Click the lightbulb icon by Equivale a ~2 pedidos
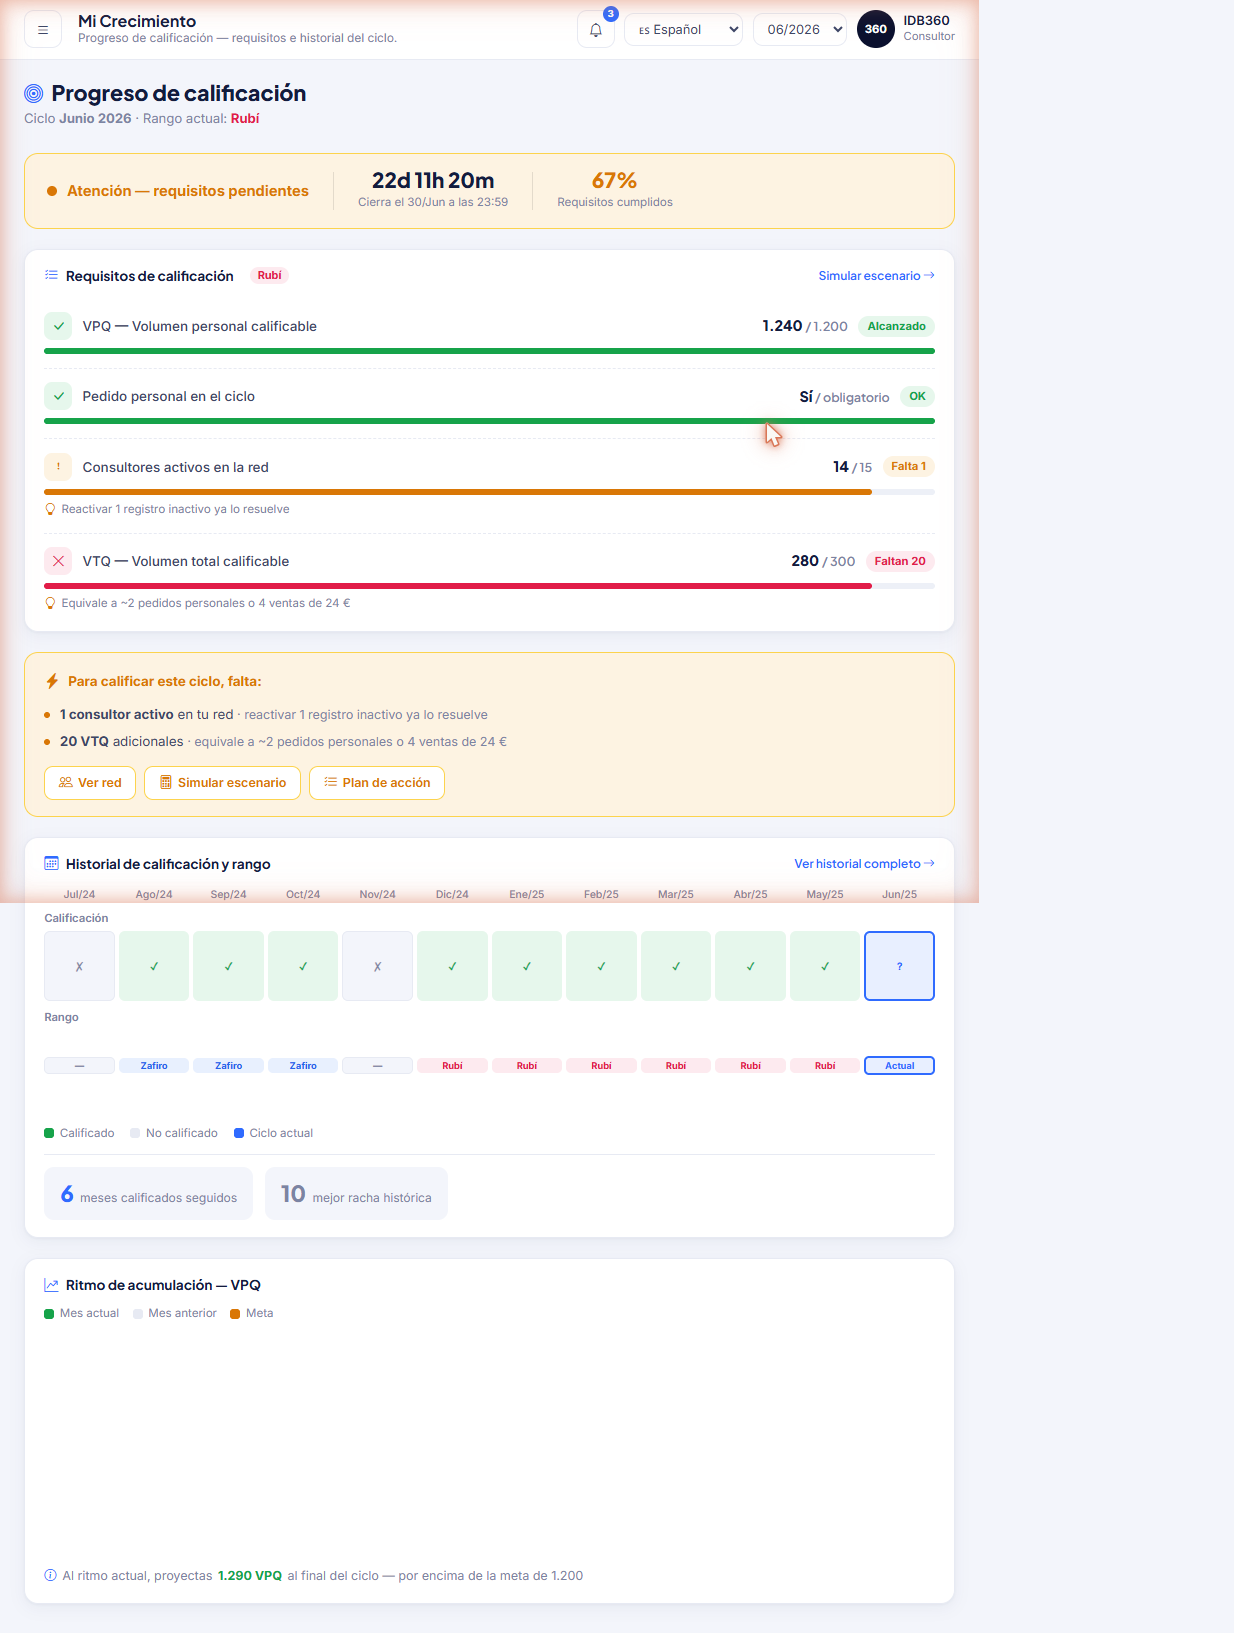This screenshot has width=1234, height=1633. (50, 603)
